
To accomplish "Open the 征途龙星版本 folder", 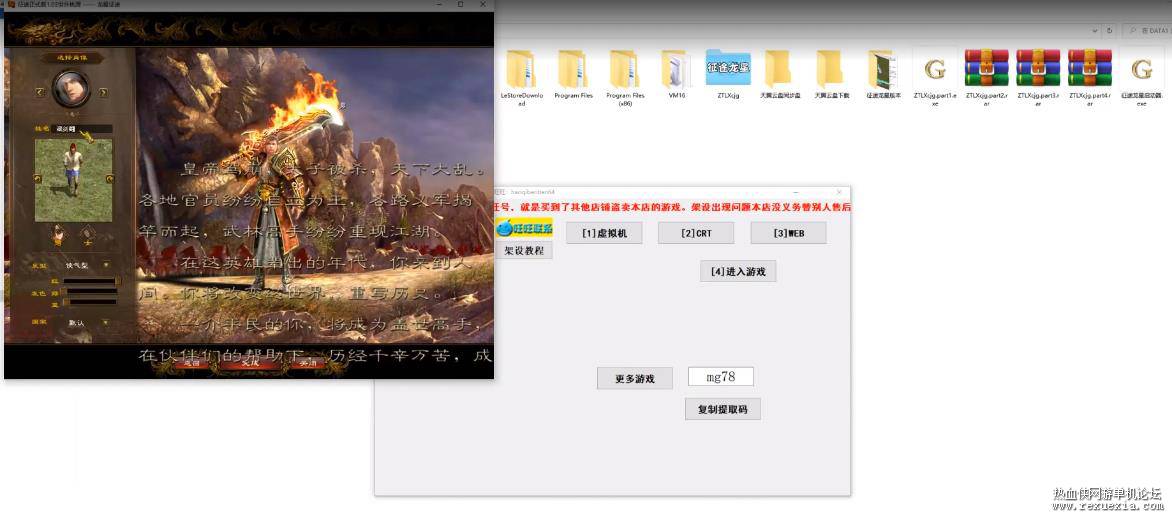I will click(x=883, y=74).
